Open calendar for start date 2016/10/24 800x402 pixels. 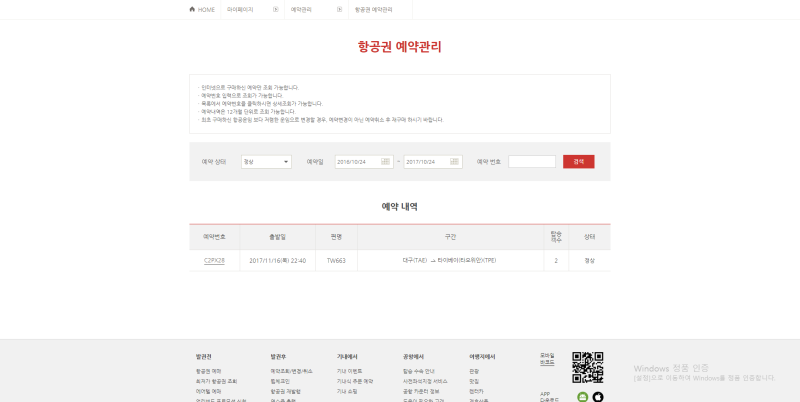(x=385, y=162)
